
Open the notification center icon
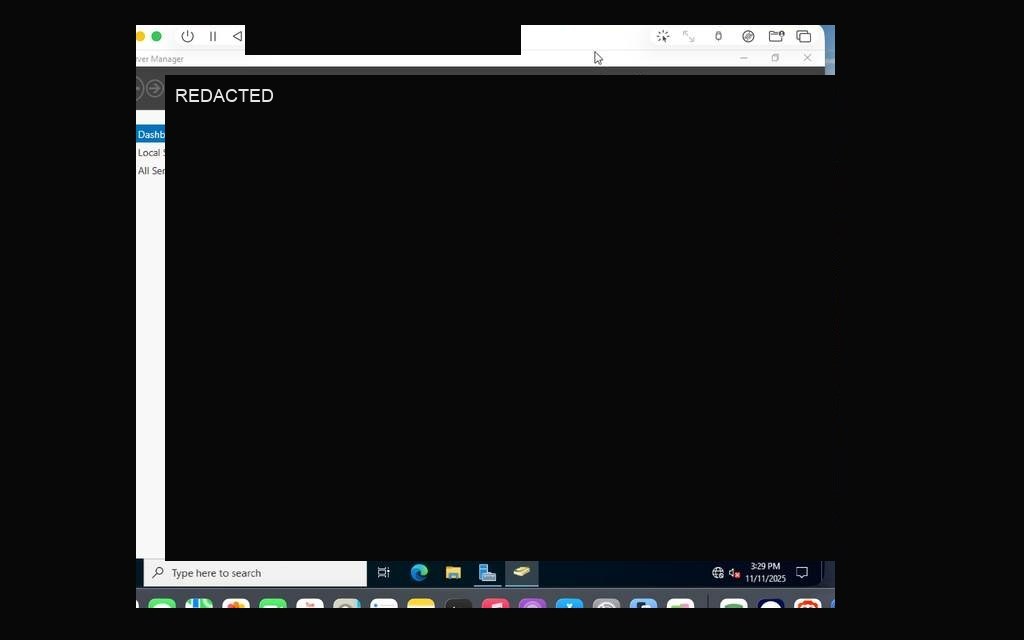(x=802, y=573)
